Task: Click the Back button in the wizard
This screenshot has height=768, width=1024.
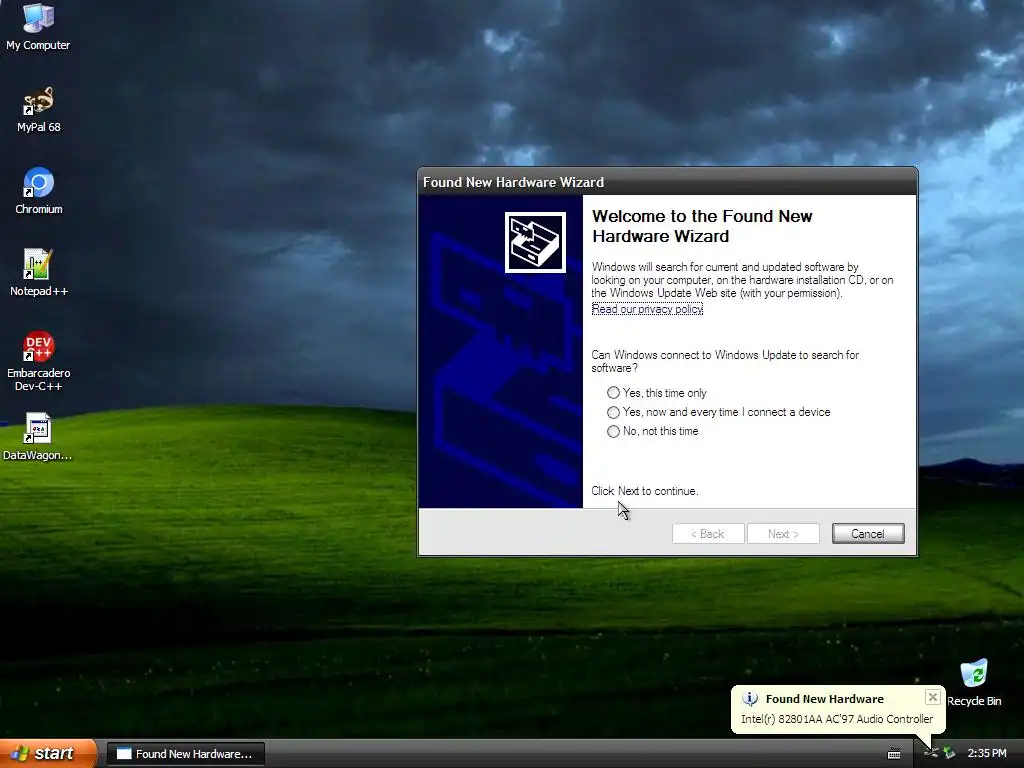Action: [x=708, y=534]
